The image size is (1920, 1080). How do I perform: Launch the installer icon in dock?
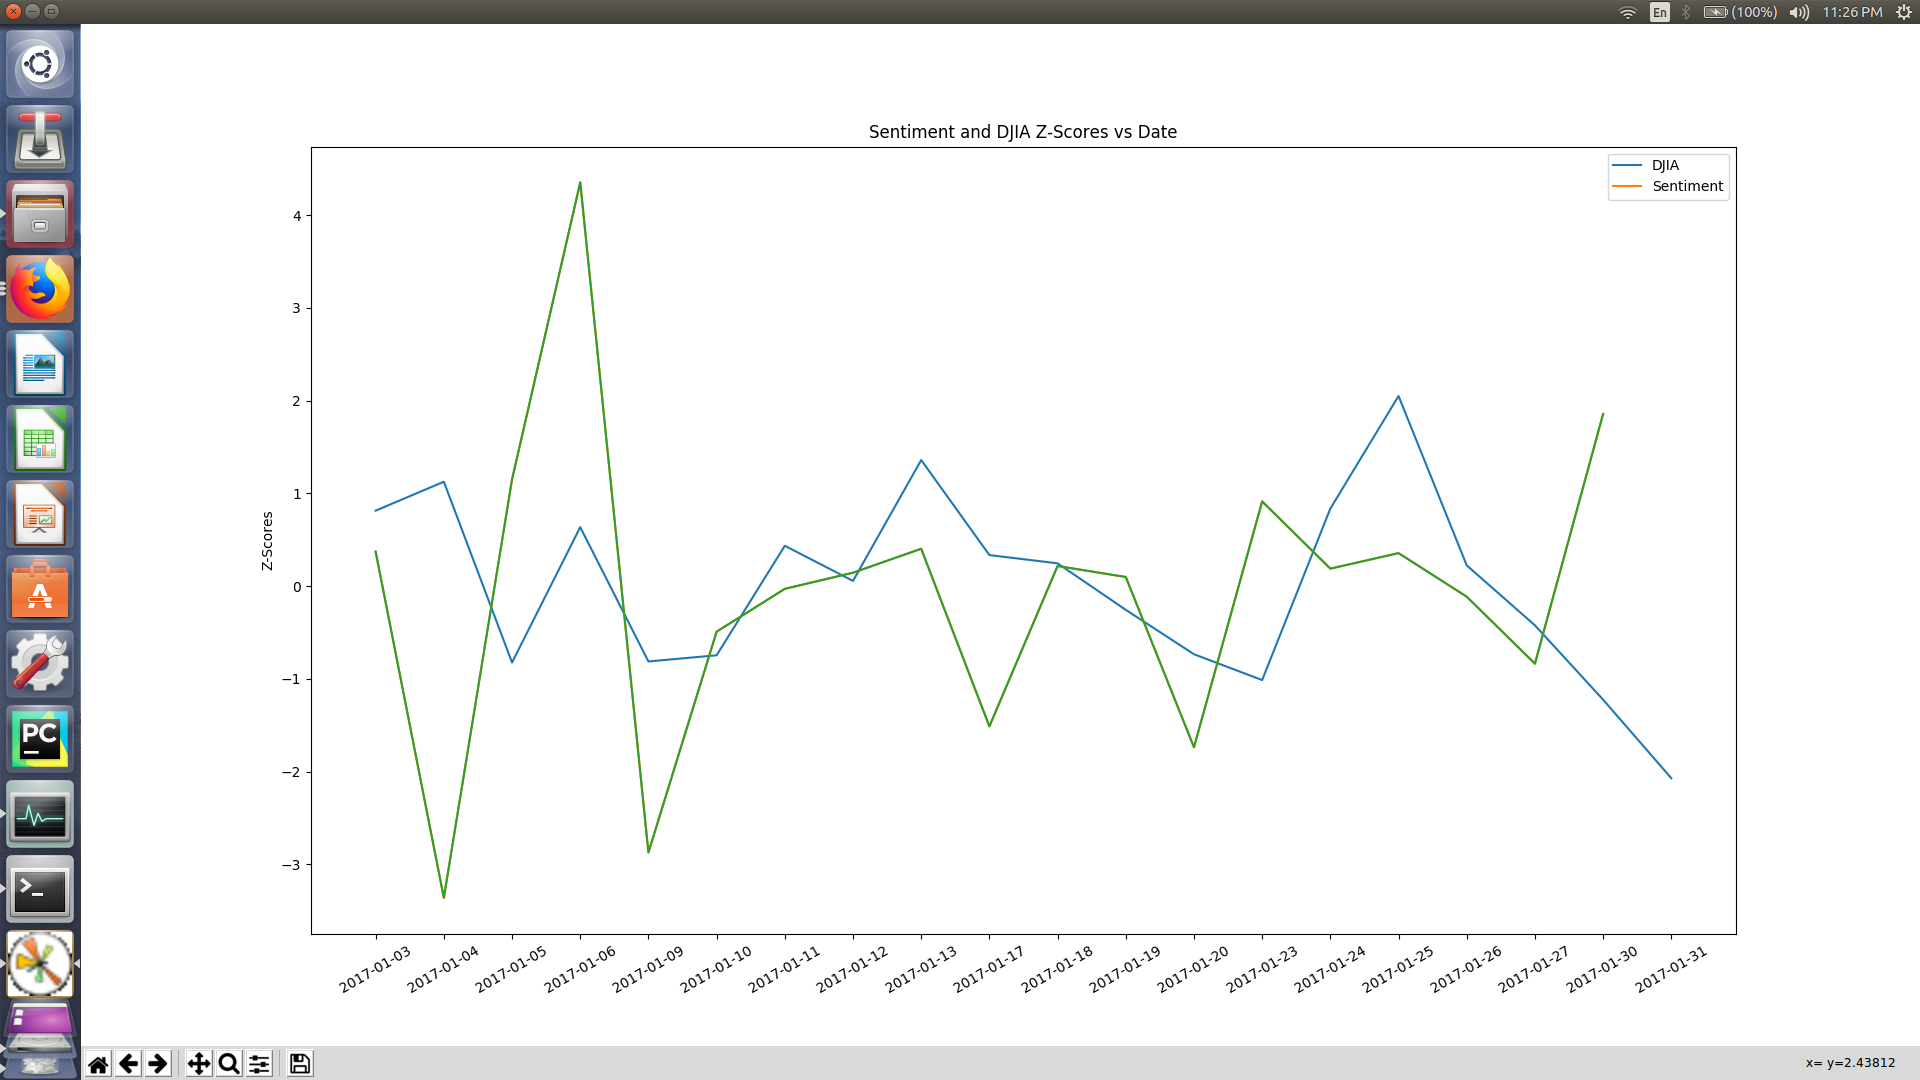pyautogui.click(x=40, y=140)
